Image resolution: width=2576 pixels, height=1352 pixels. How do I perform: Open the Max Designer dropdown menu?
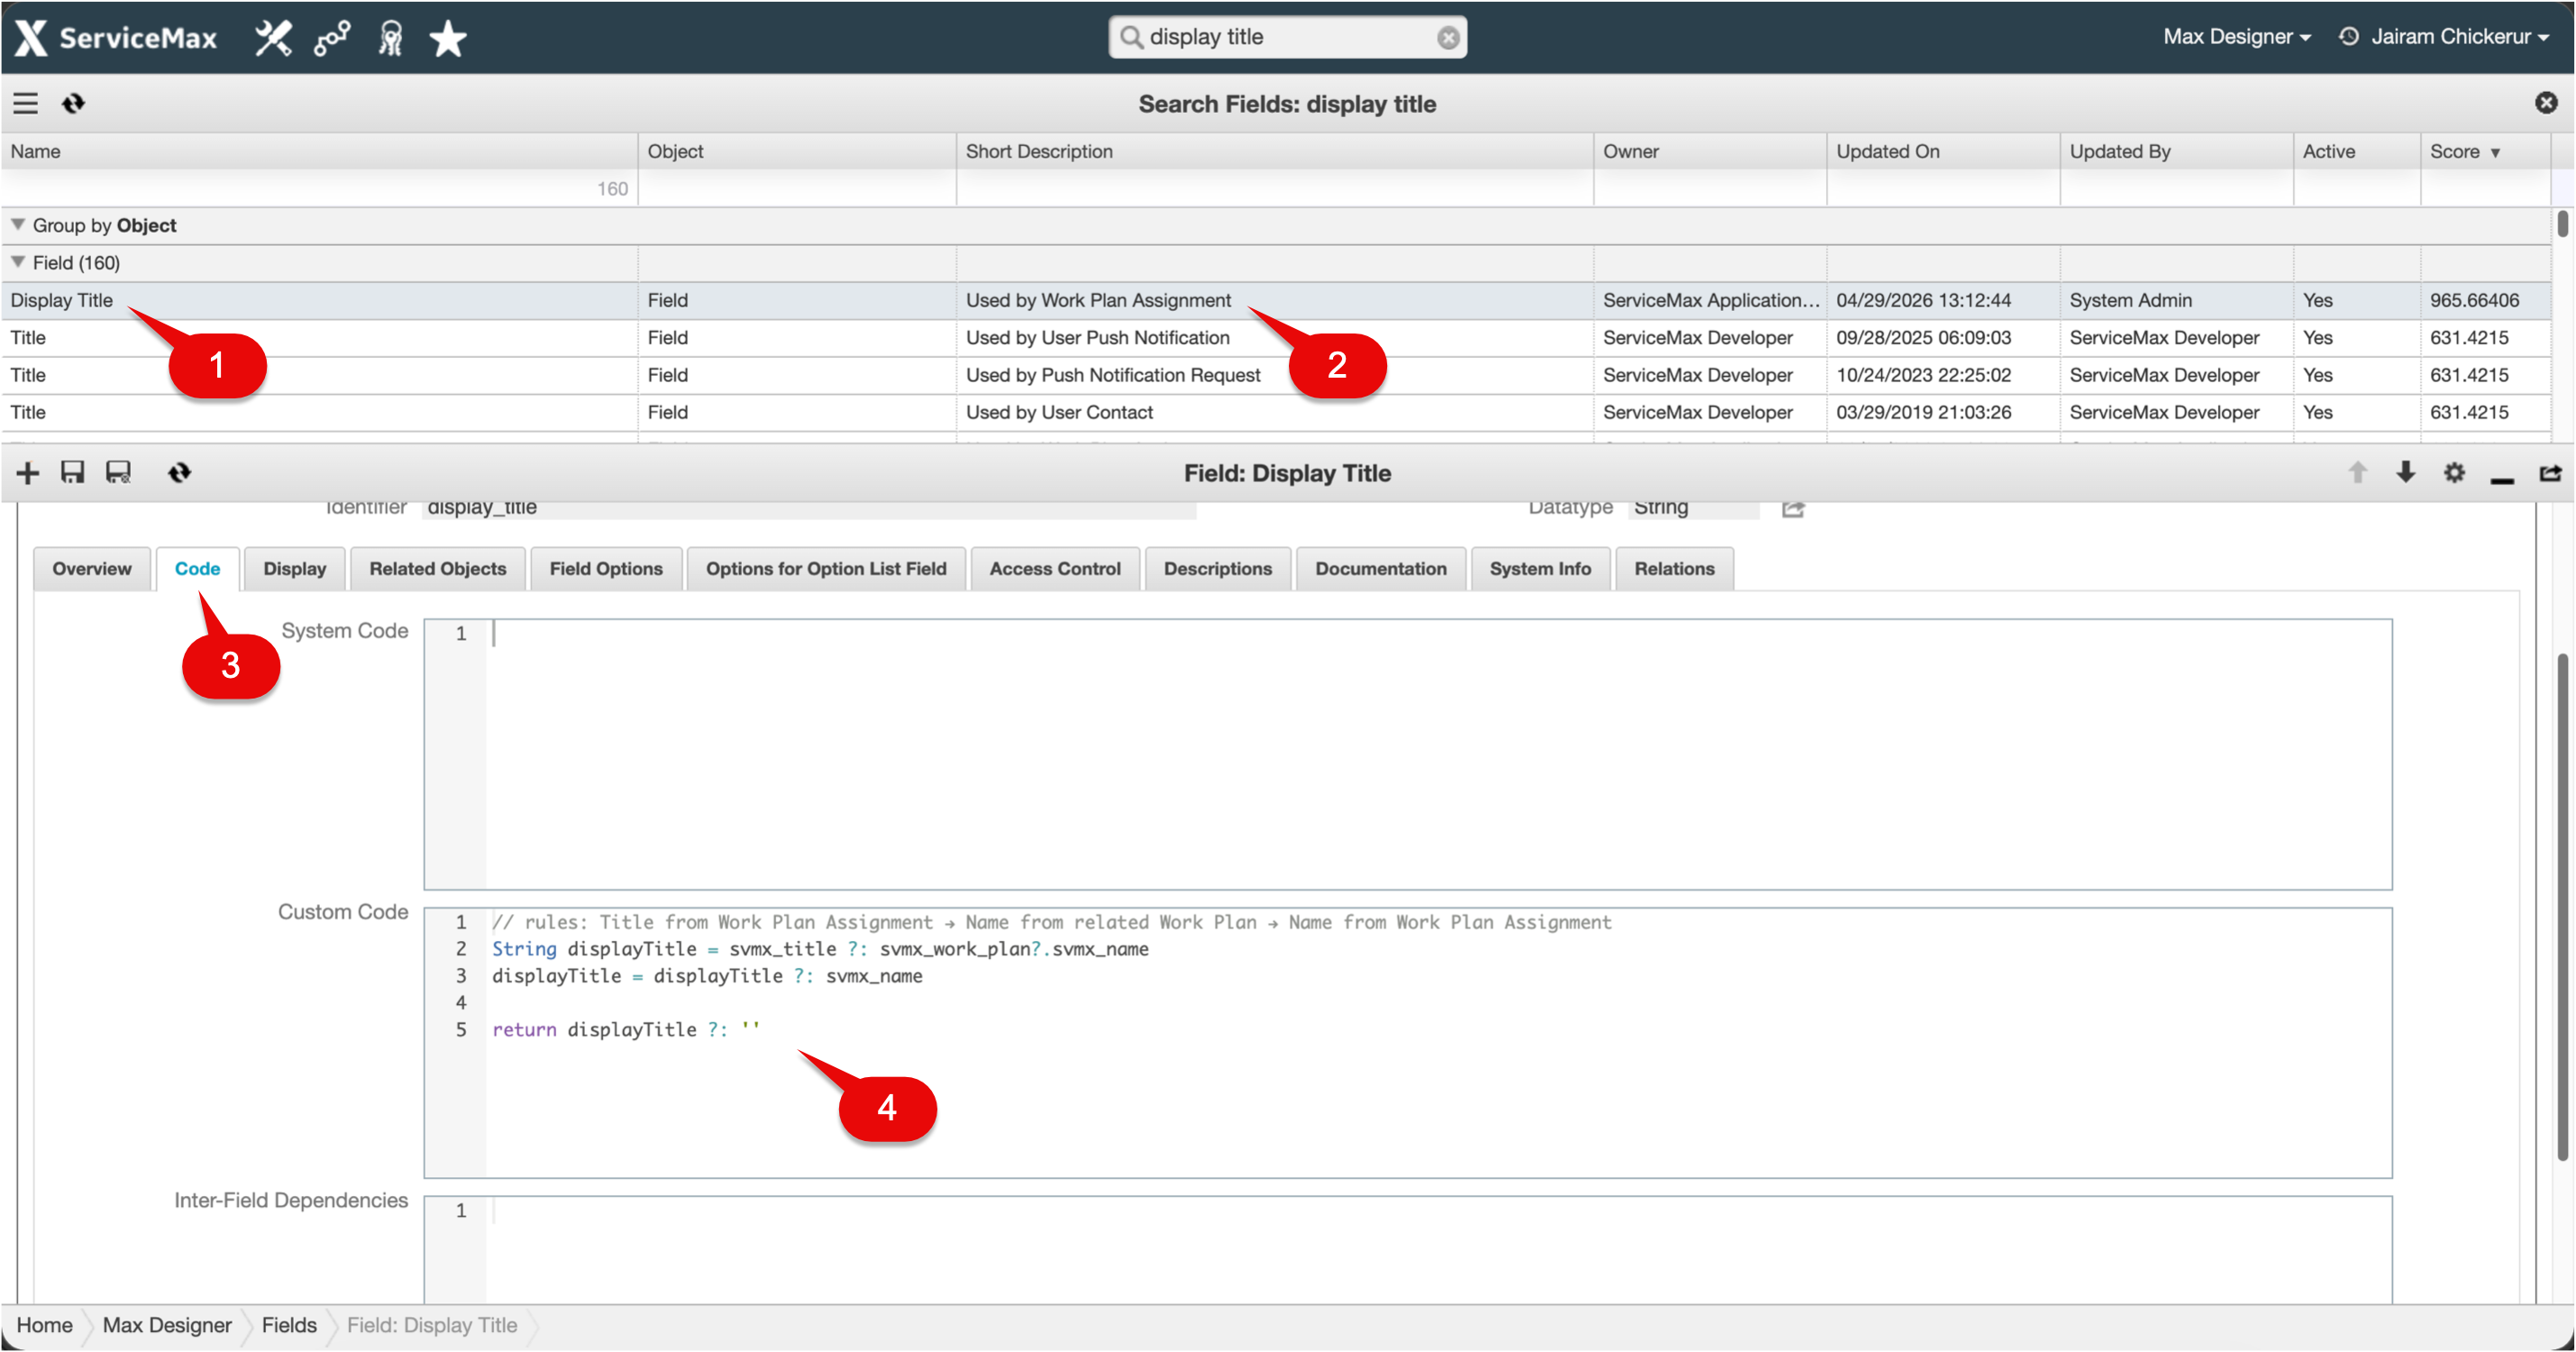click(x=2236, y=37)
